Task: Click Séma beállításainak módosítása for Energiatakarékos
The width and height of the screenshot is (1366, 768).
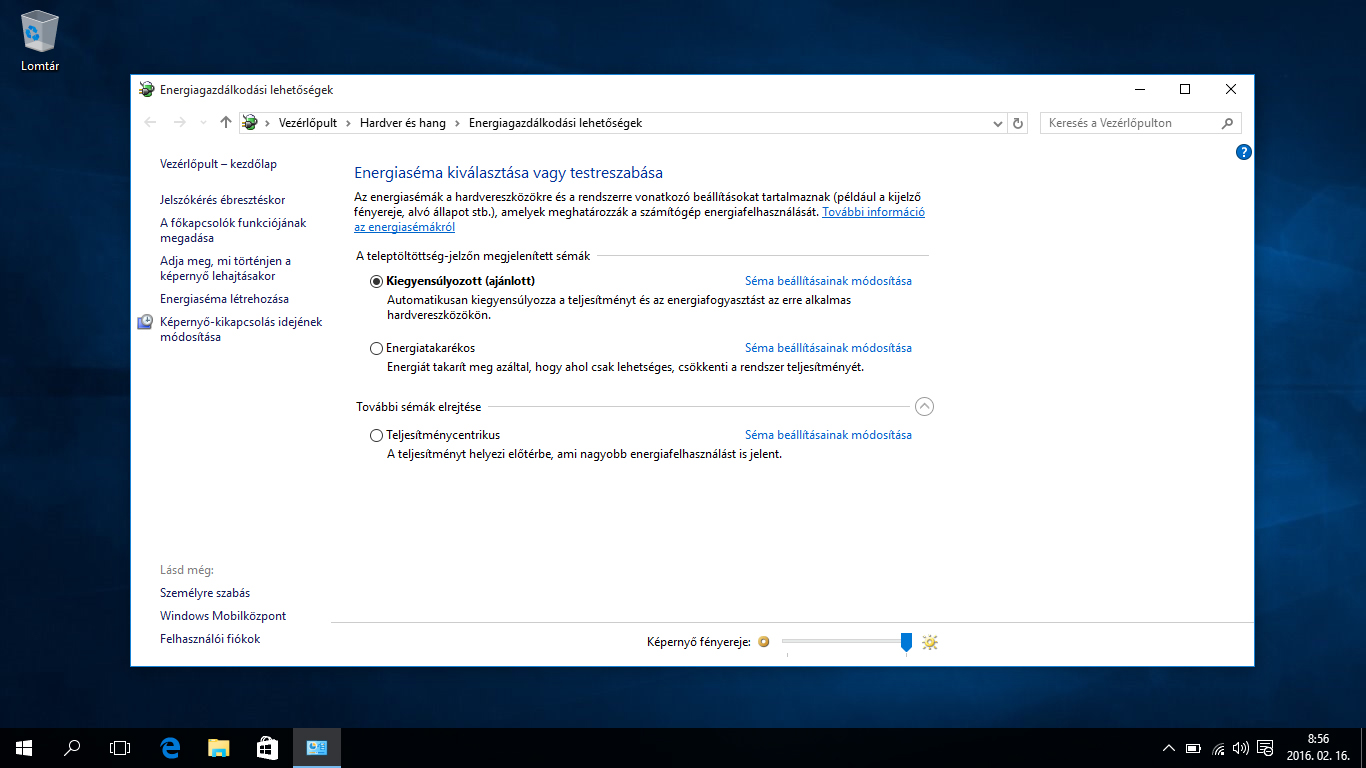Action: pos(828,348)
